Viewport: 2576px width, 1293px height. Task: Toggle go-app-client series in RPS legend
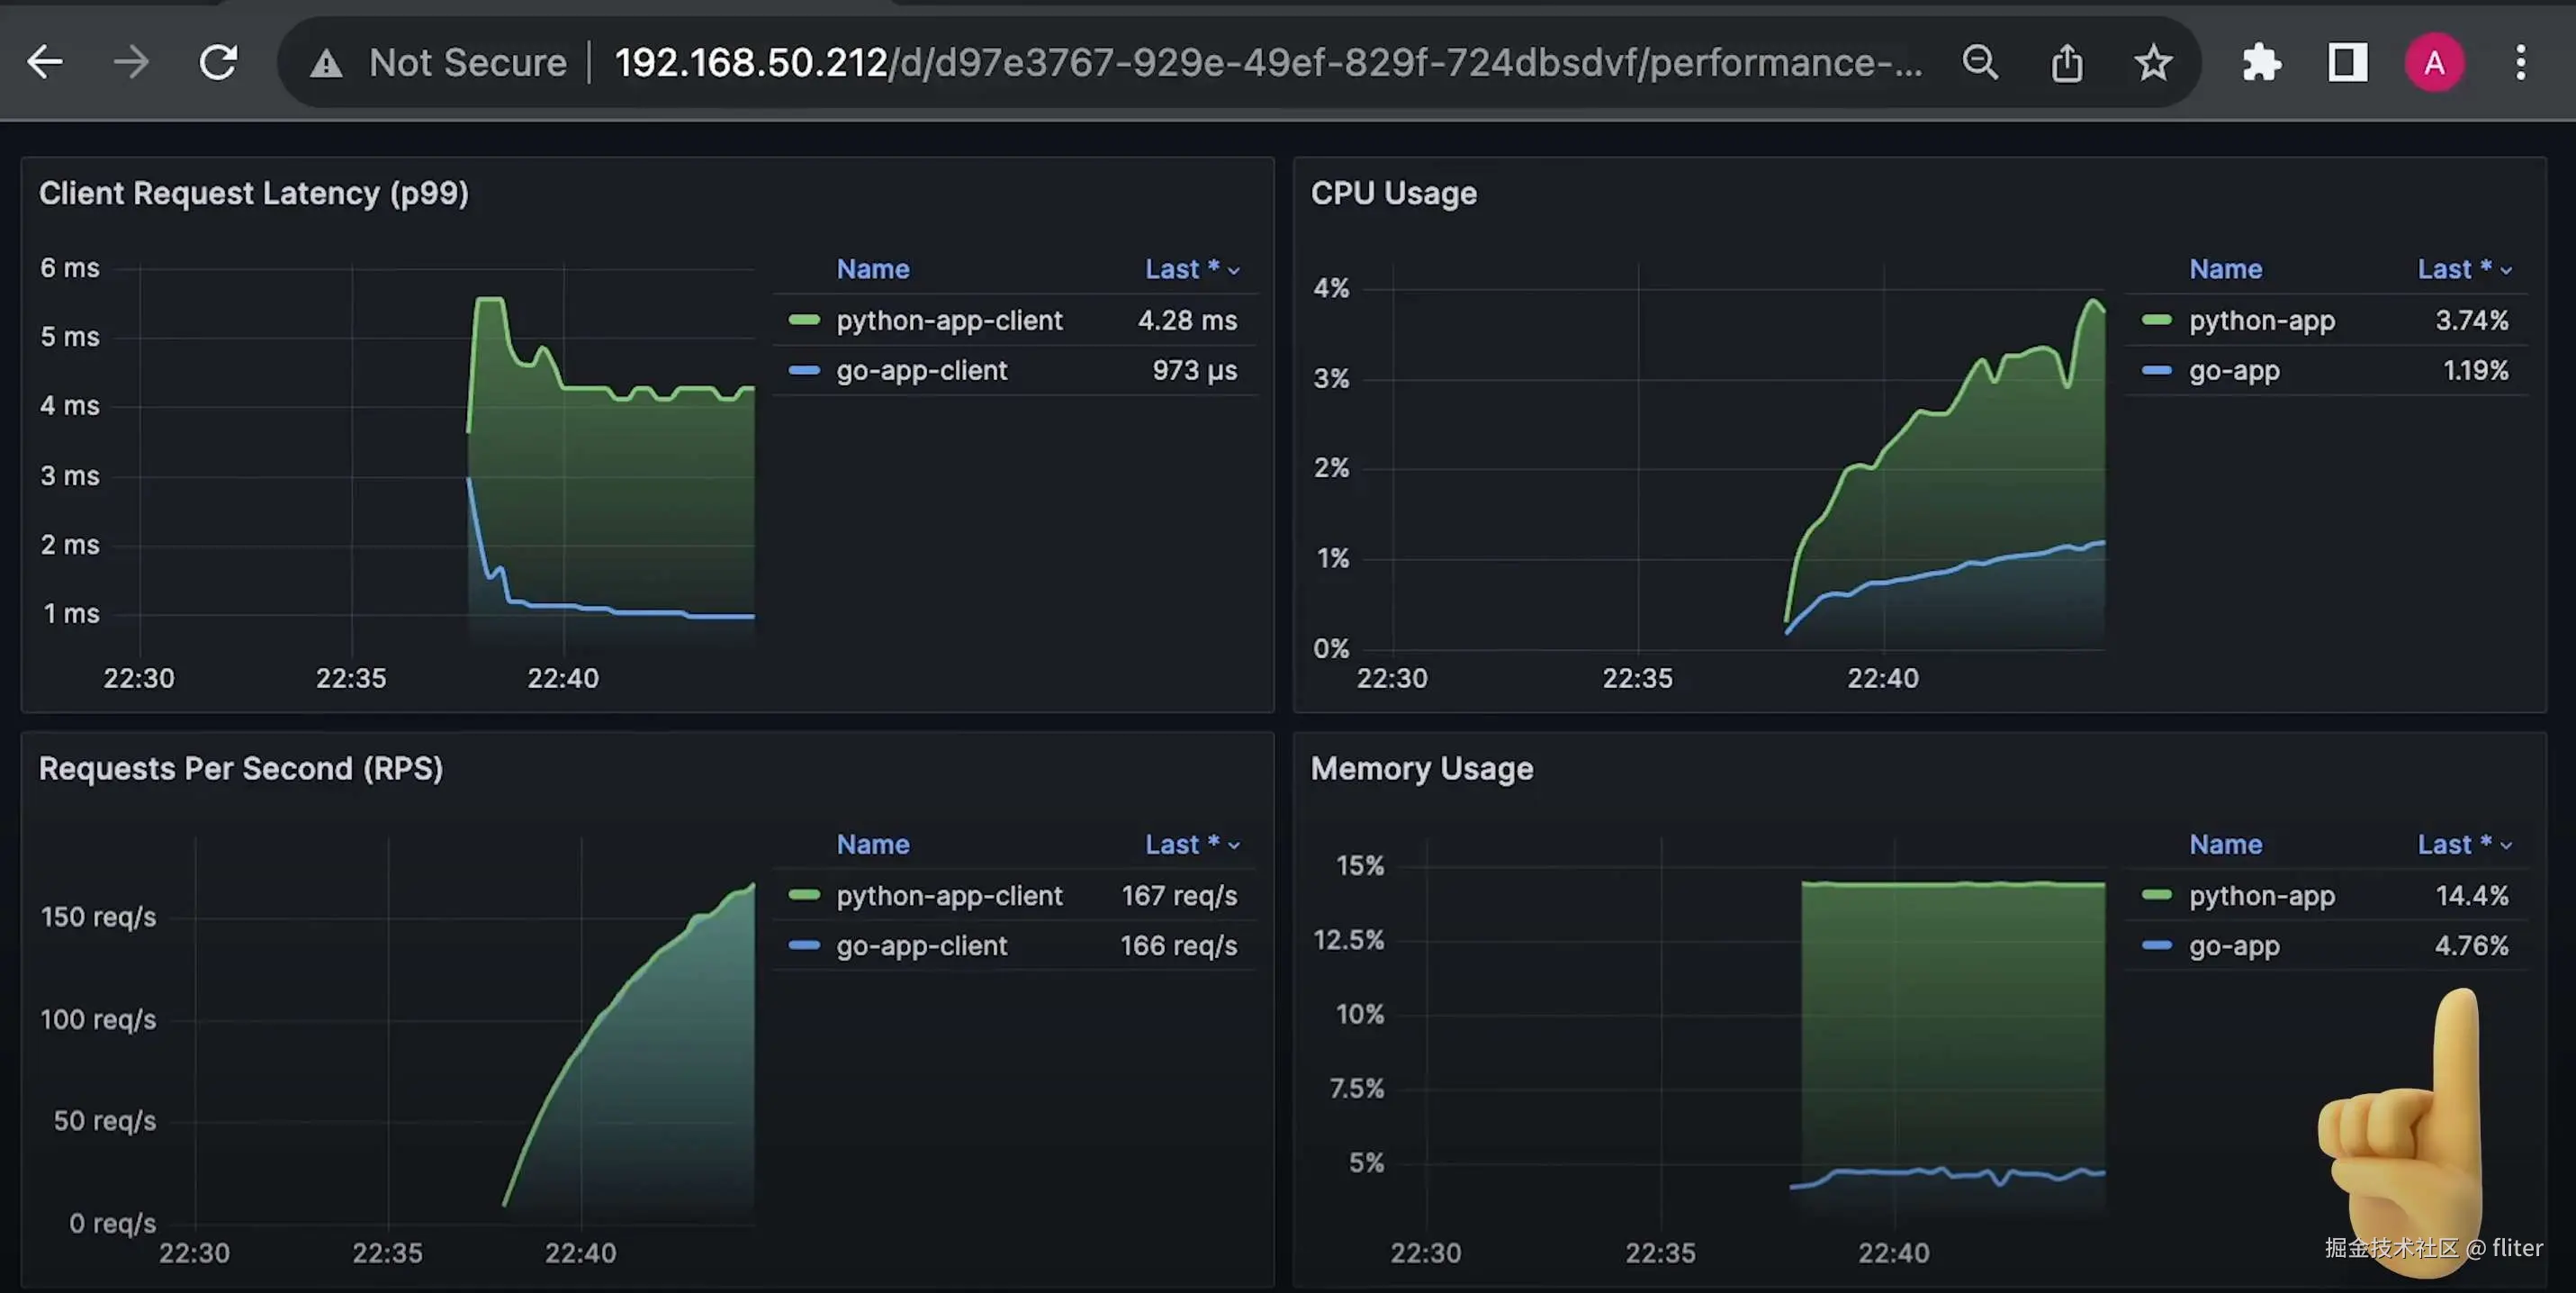point(921,945)
